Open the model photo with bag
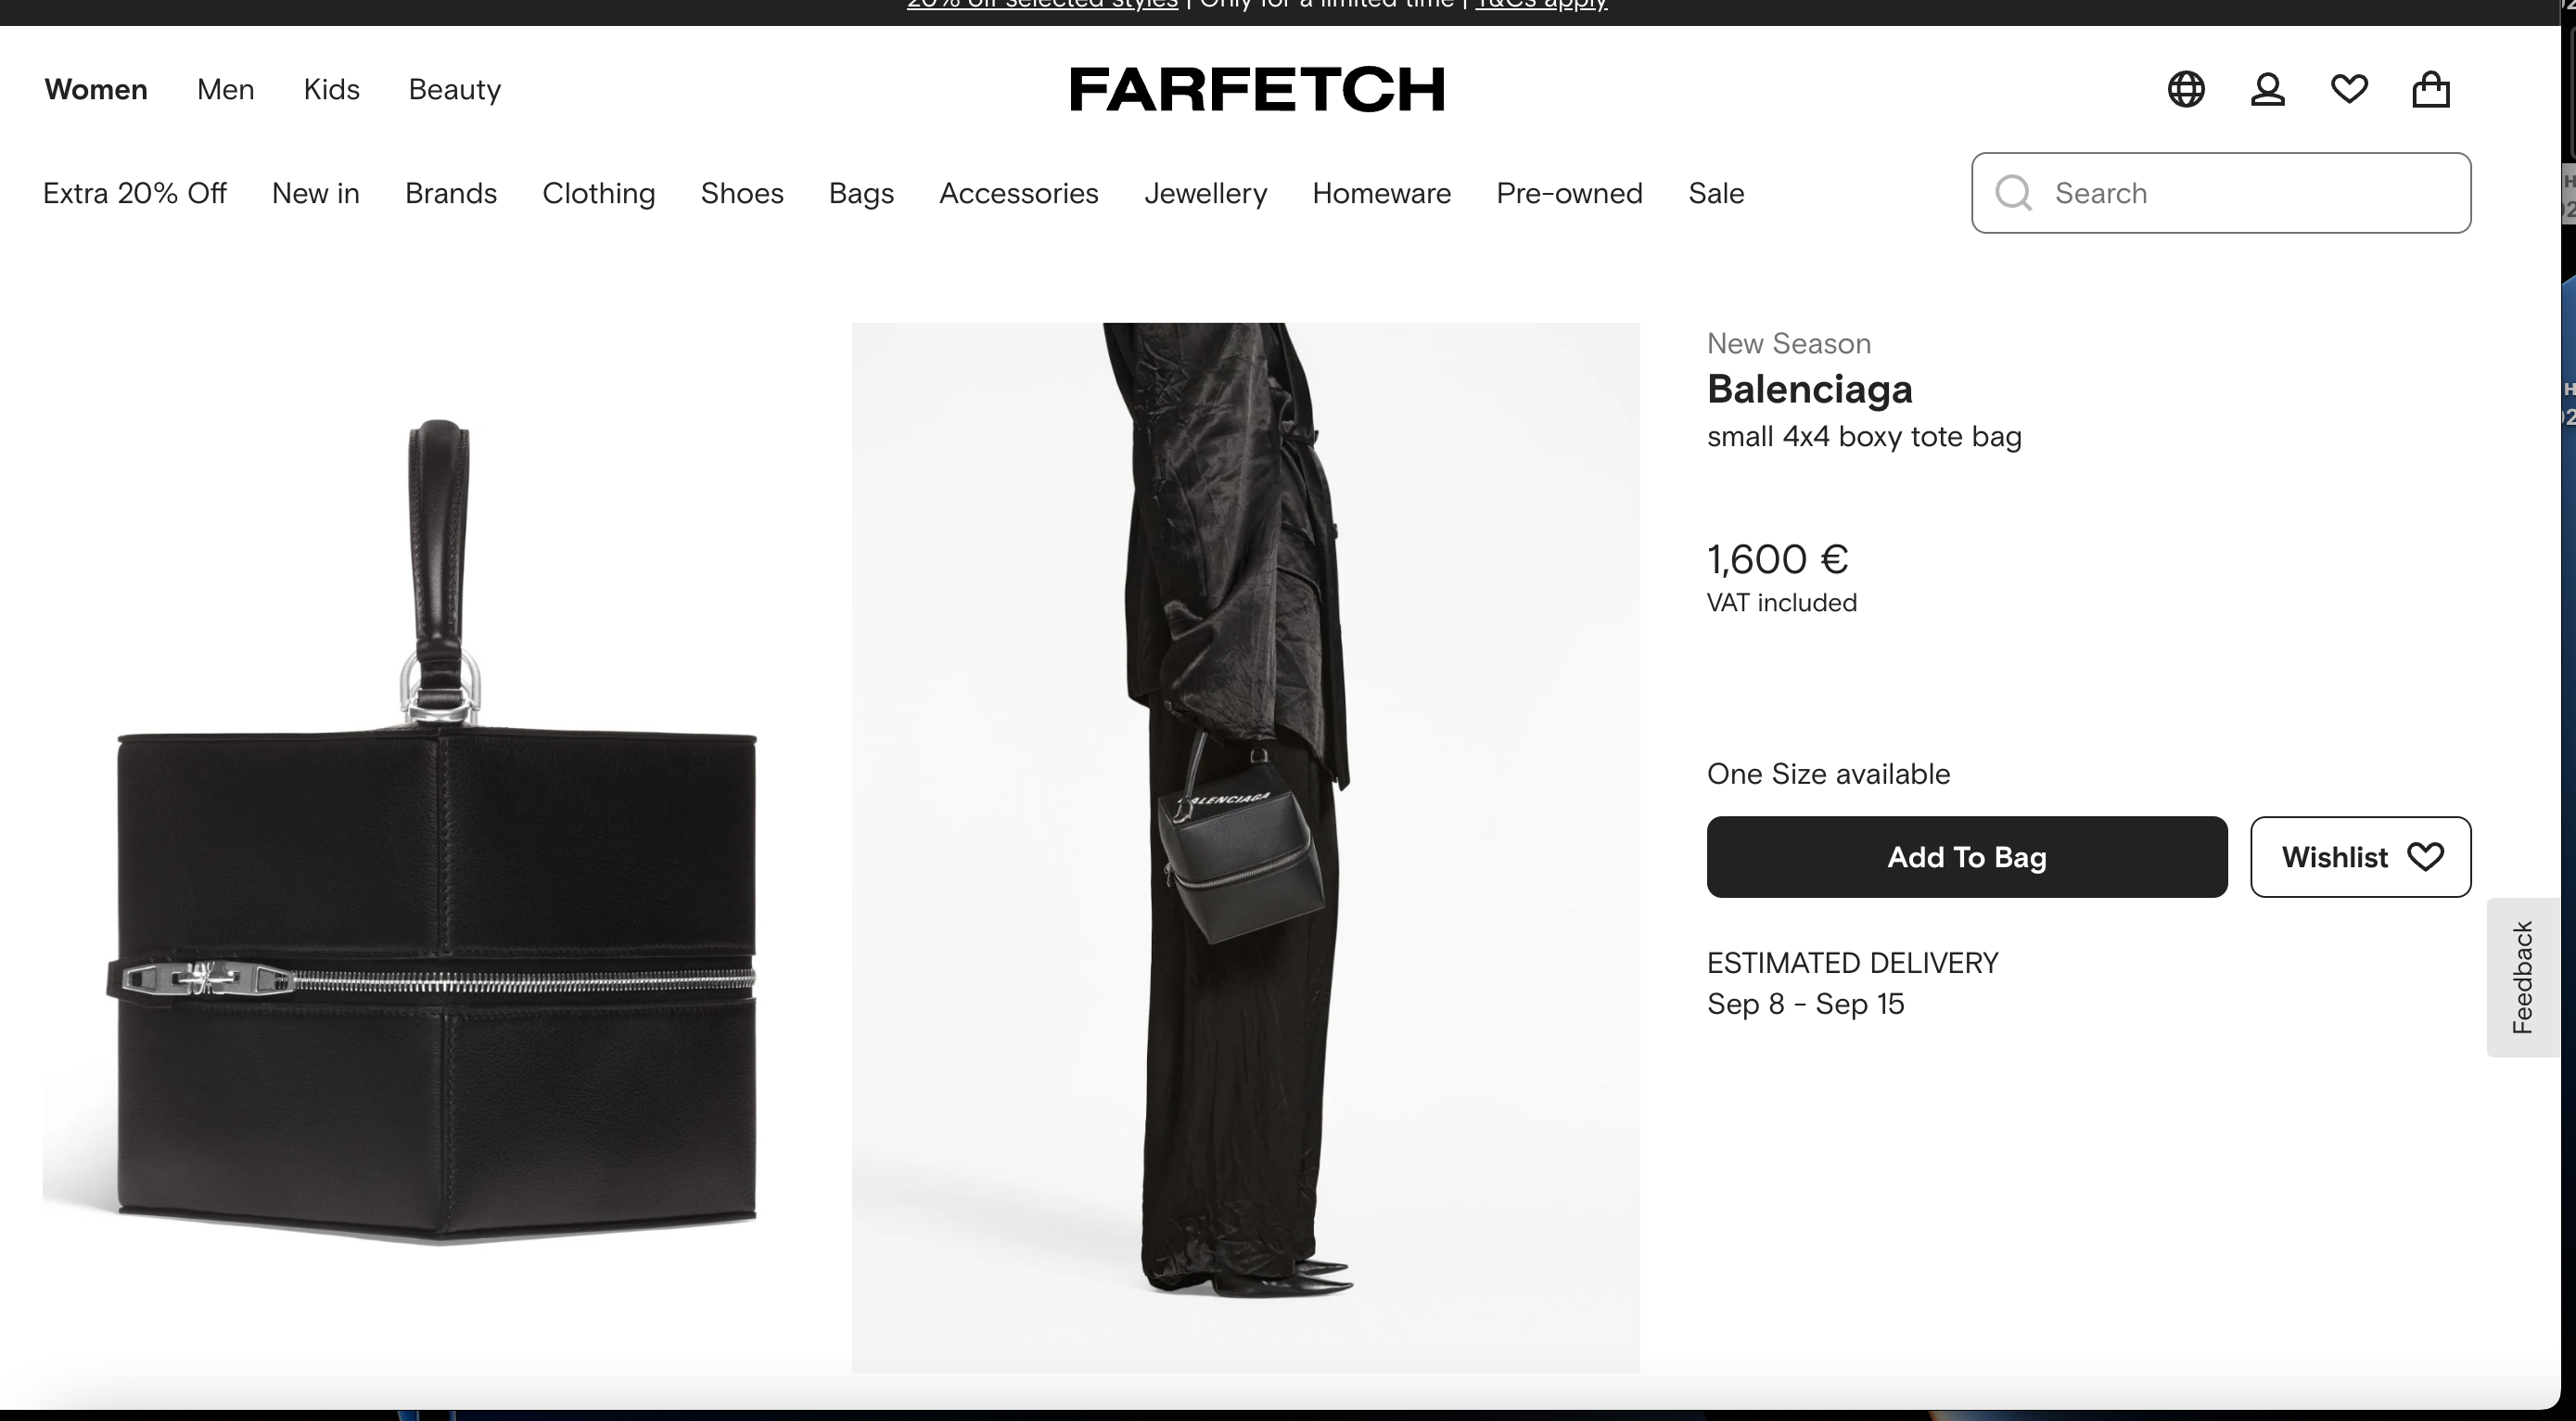The image size is (2576, 1421). (x=1245, y=847)
